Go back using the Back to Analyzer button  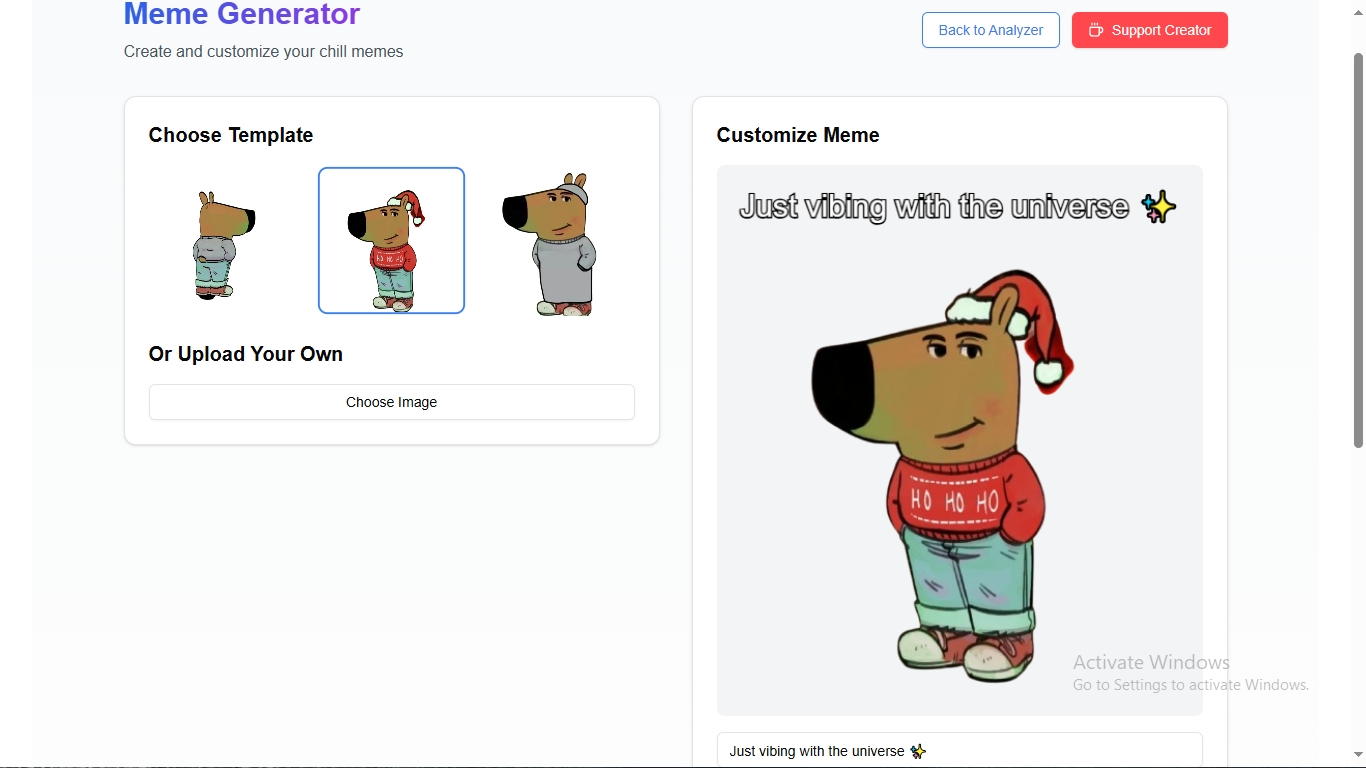coord(991,30)
